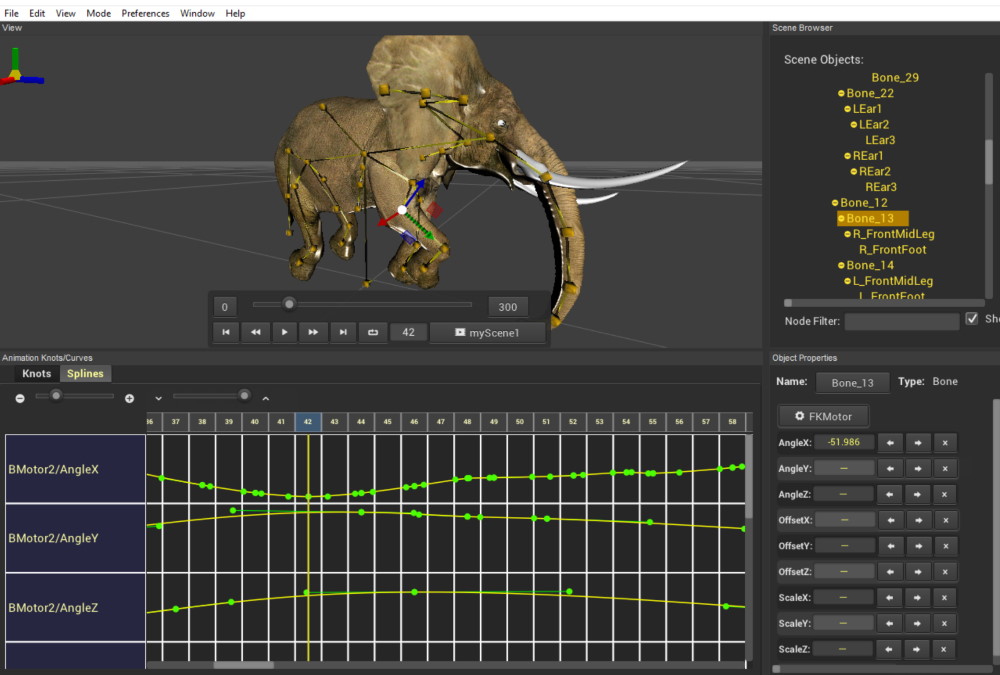Go to previous ScaleZ knot arrow

888,649
